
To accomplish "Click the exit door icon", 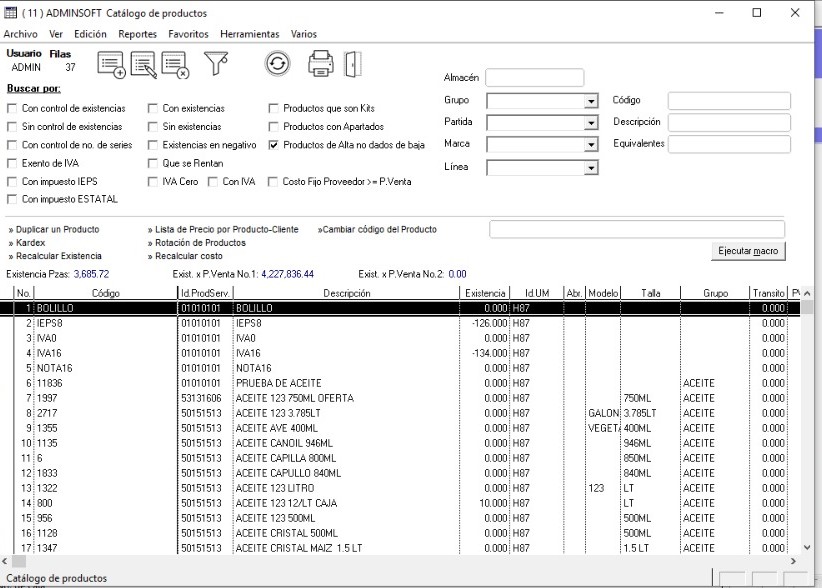I will pyautogui.click(x=352, y=64).
